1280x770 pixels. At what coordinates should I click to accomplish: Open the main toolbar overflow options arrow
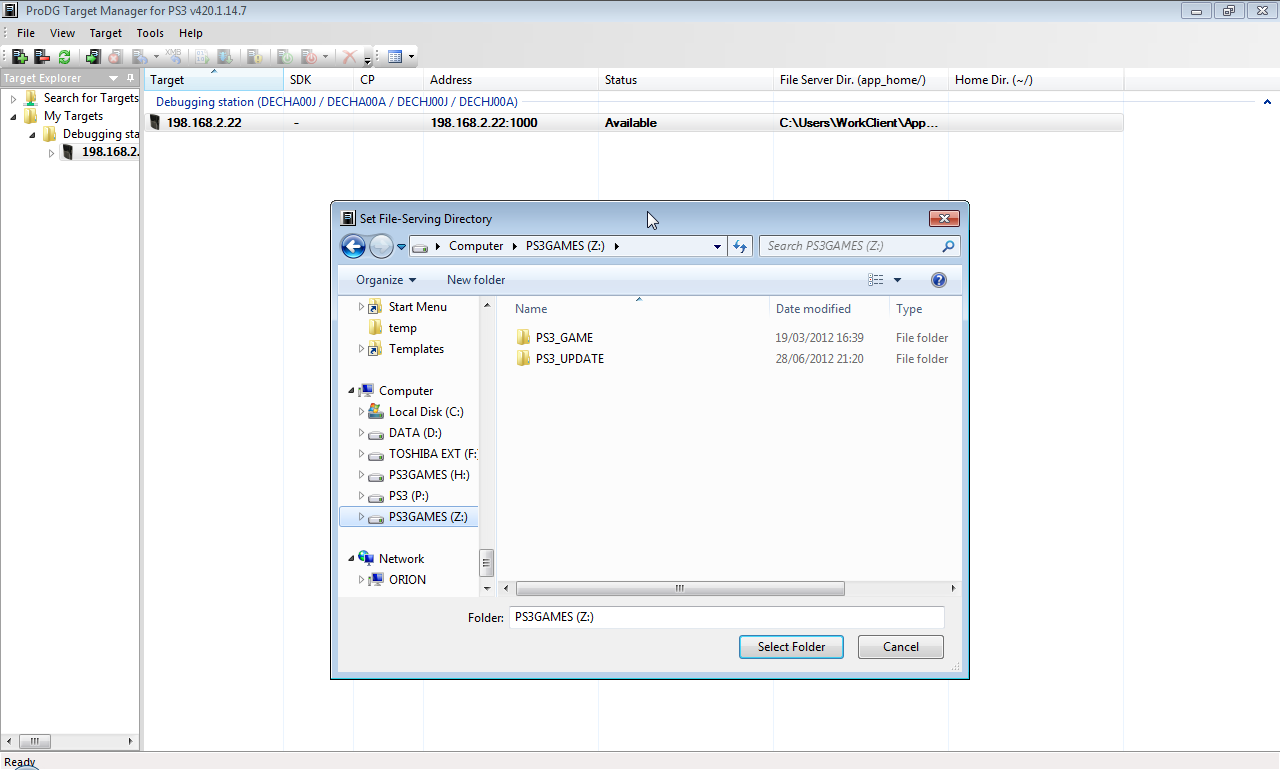tap(368, 59)
